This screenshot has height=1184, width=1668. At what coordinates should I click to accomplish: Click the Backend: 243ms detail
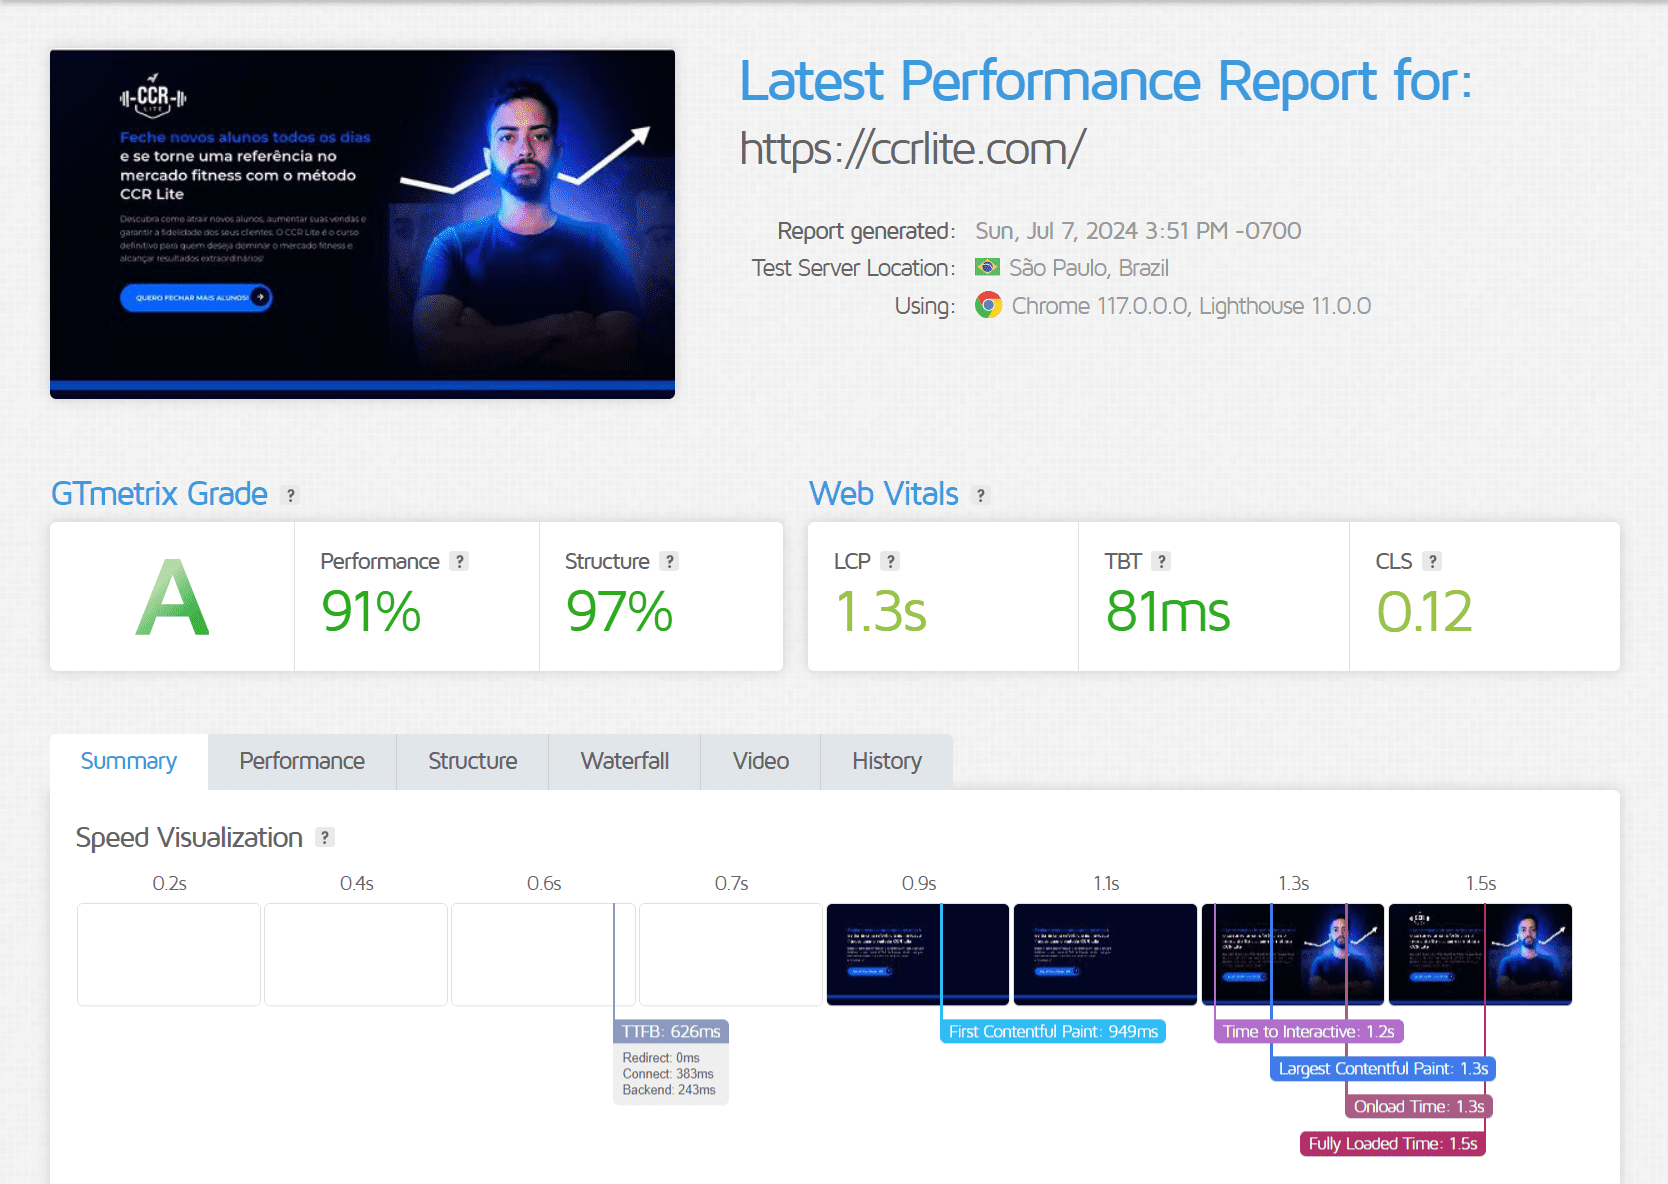tap(669, 1090)
